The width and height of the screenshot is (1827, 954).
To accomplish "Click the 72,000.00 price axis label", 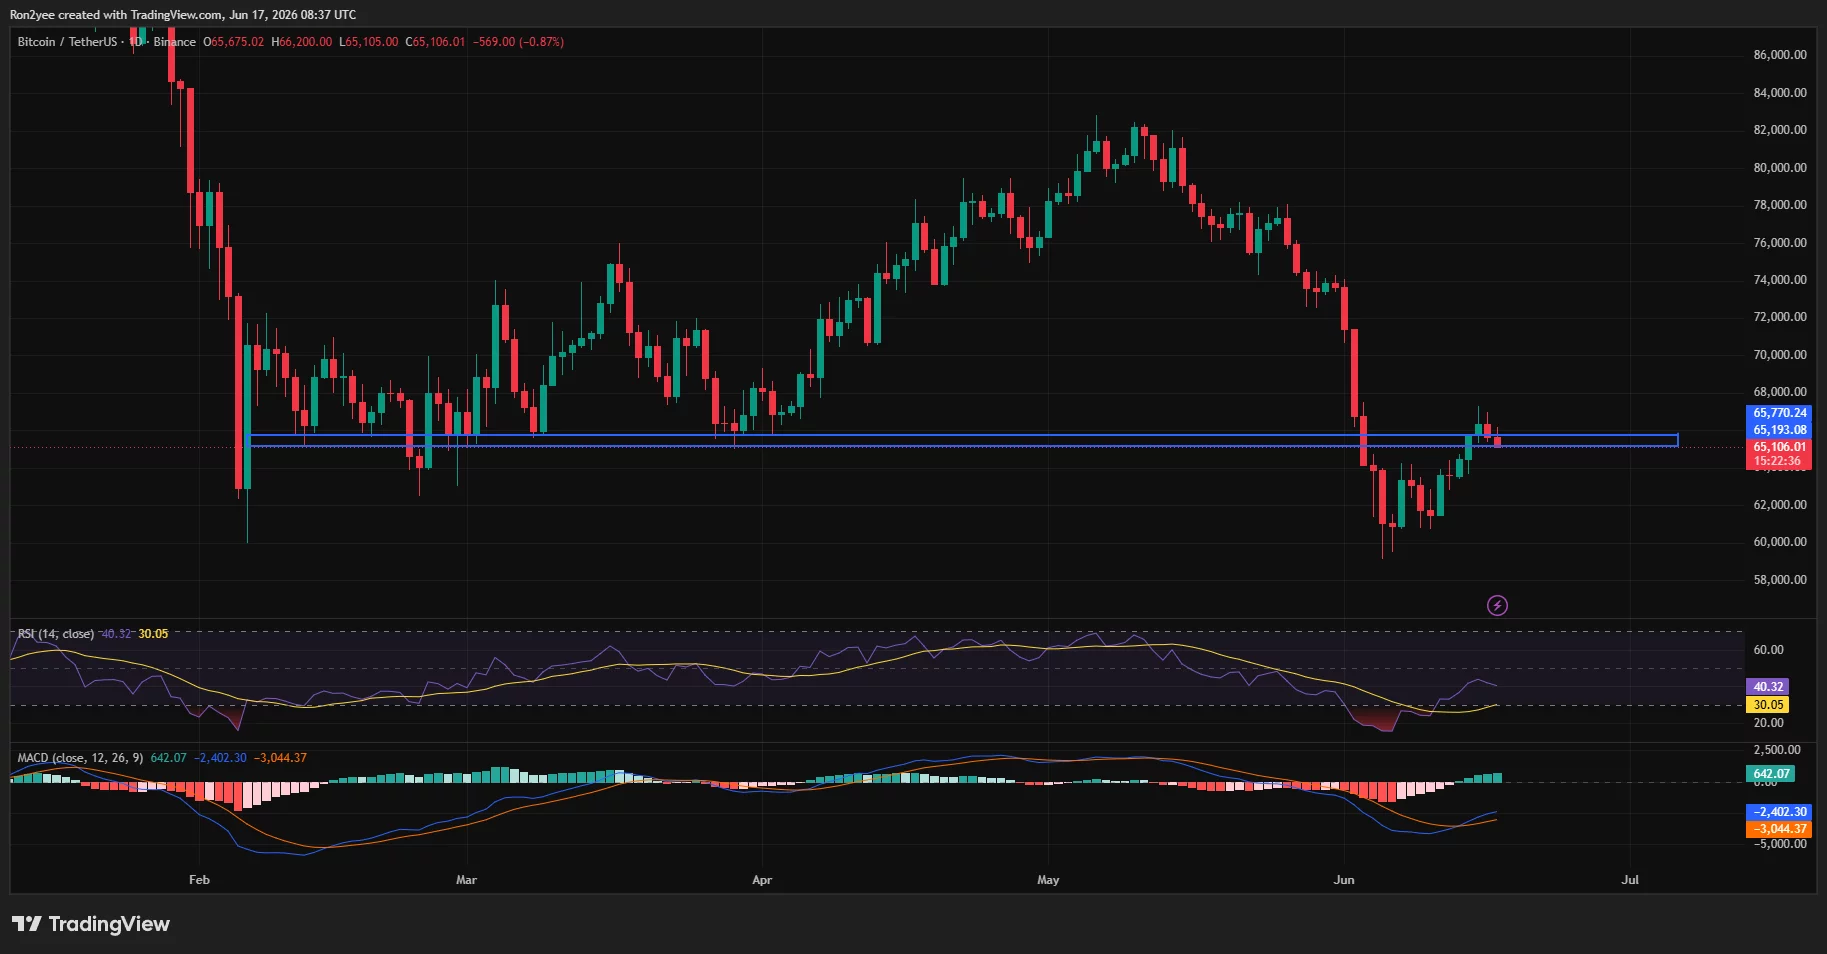I will [x=1780, y=317].
